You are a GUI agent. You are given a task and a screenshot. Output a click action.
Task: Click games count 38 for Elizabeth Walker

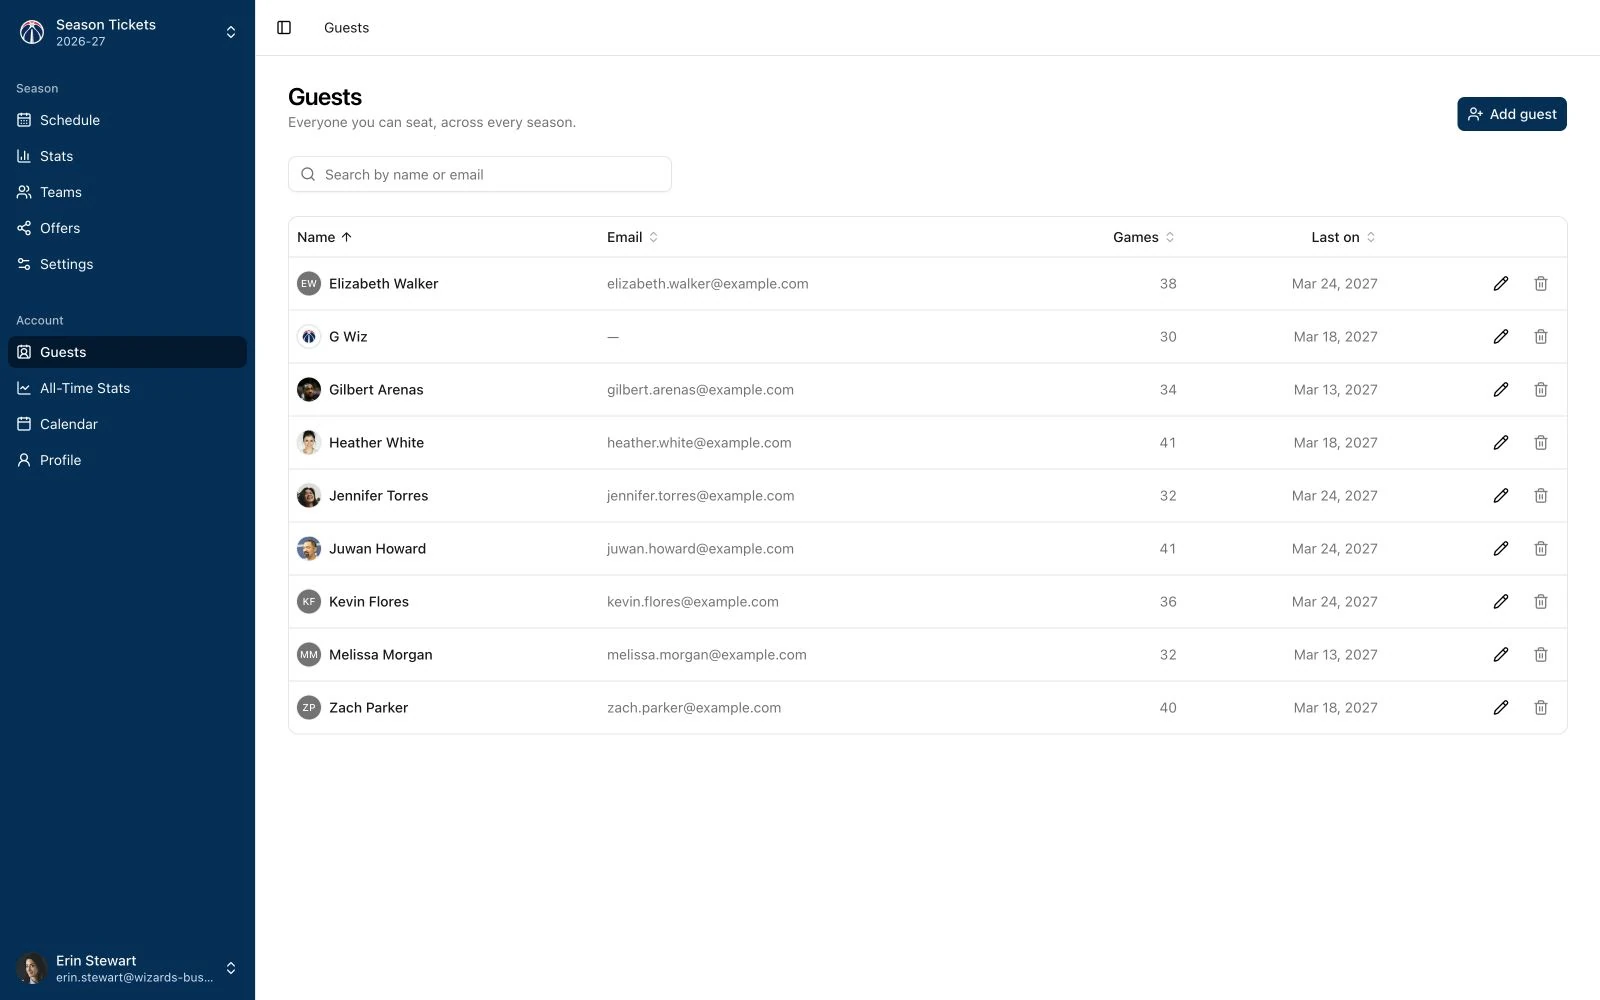[x=1168, y=284]
